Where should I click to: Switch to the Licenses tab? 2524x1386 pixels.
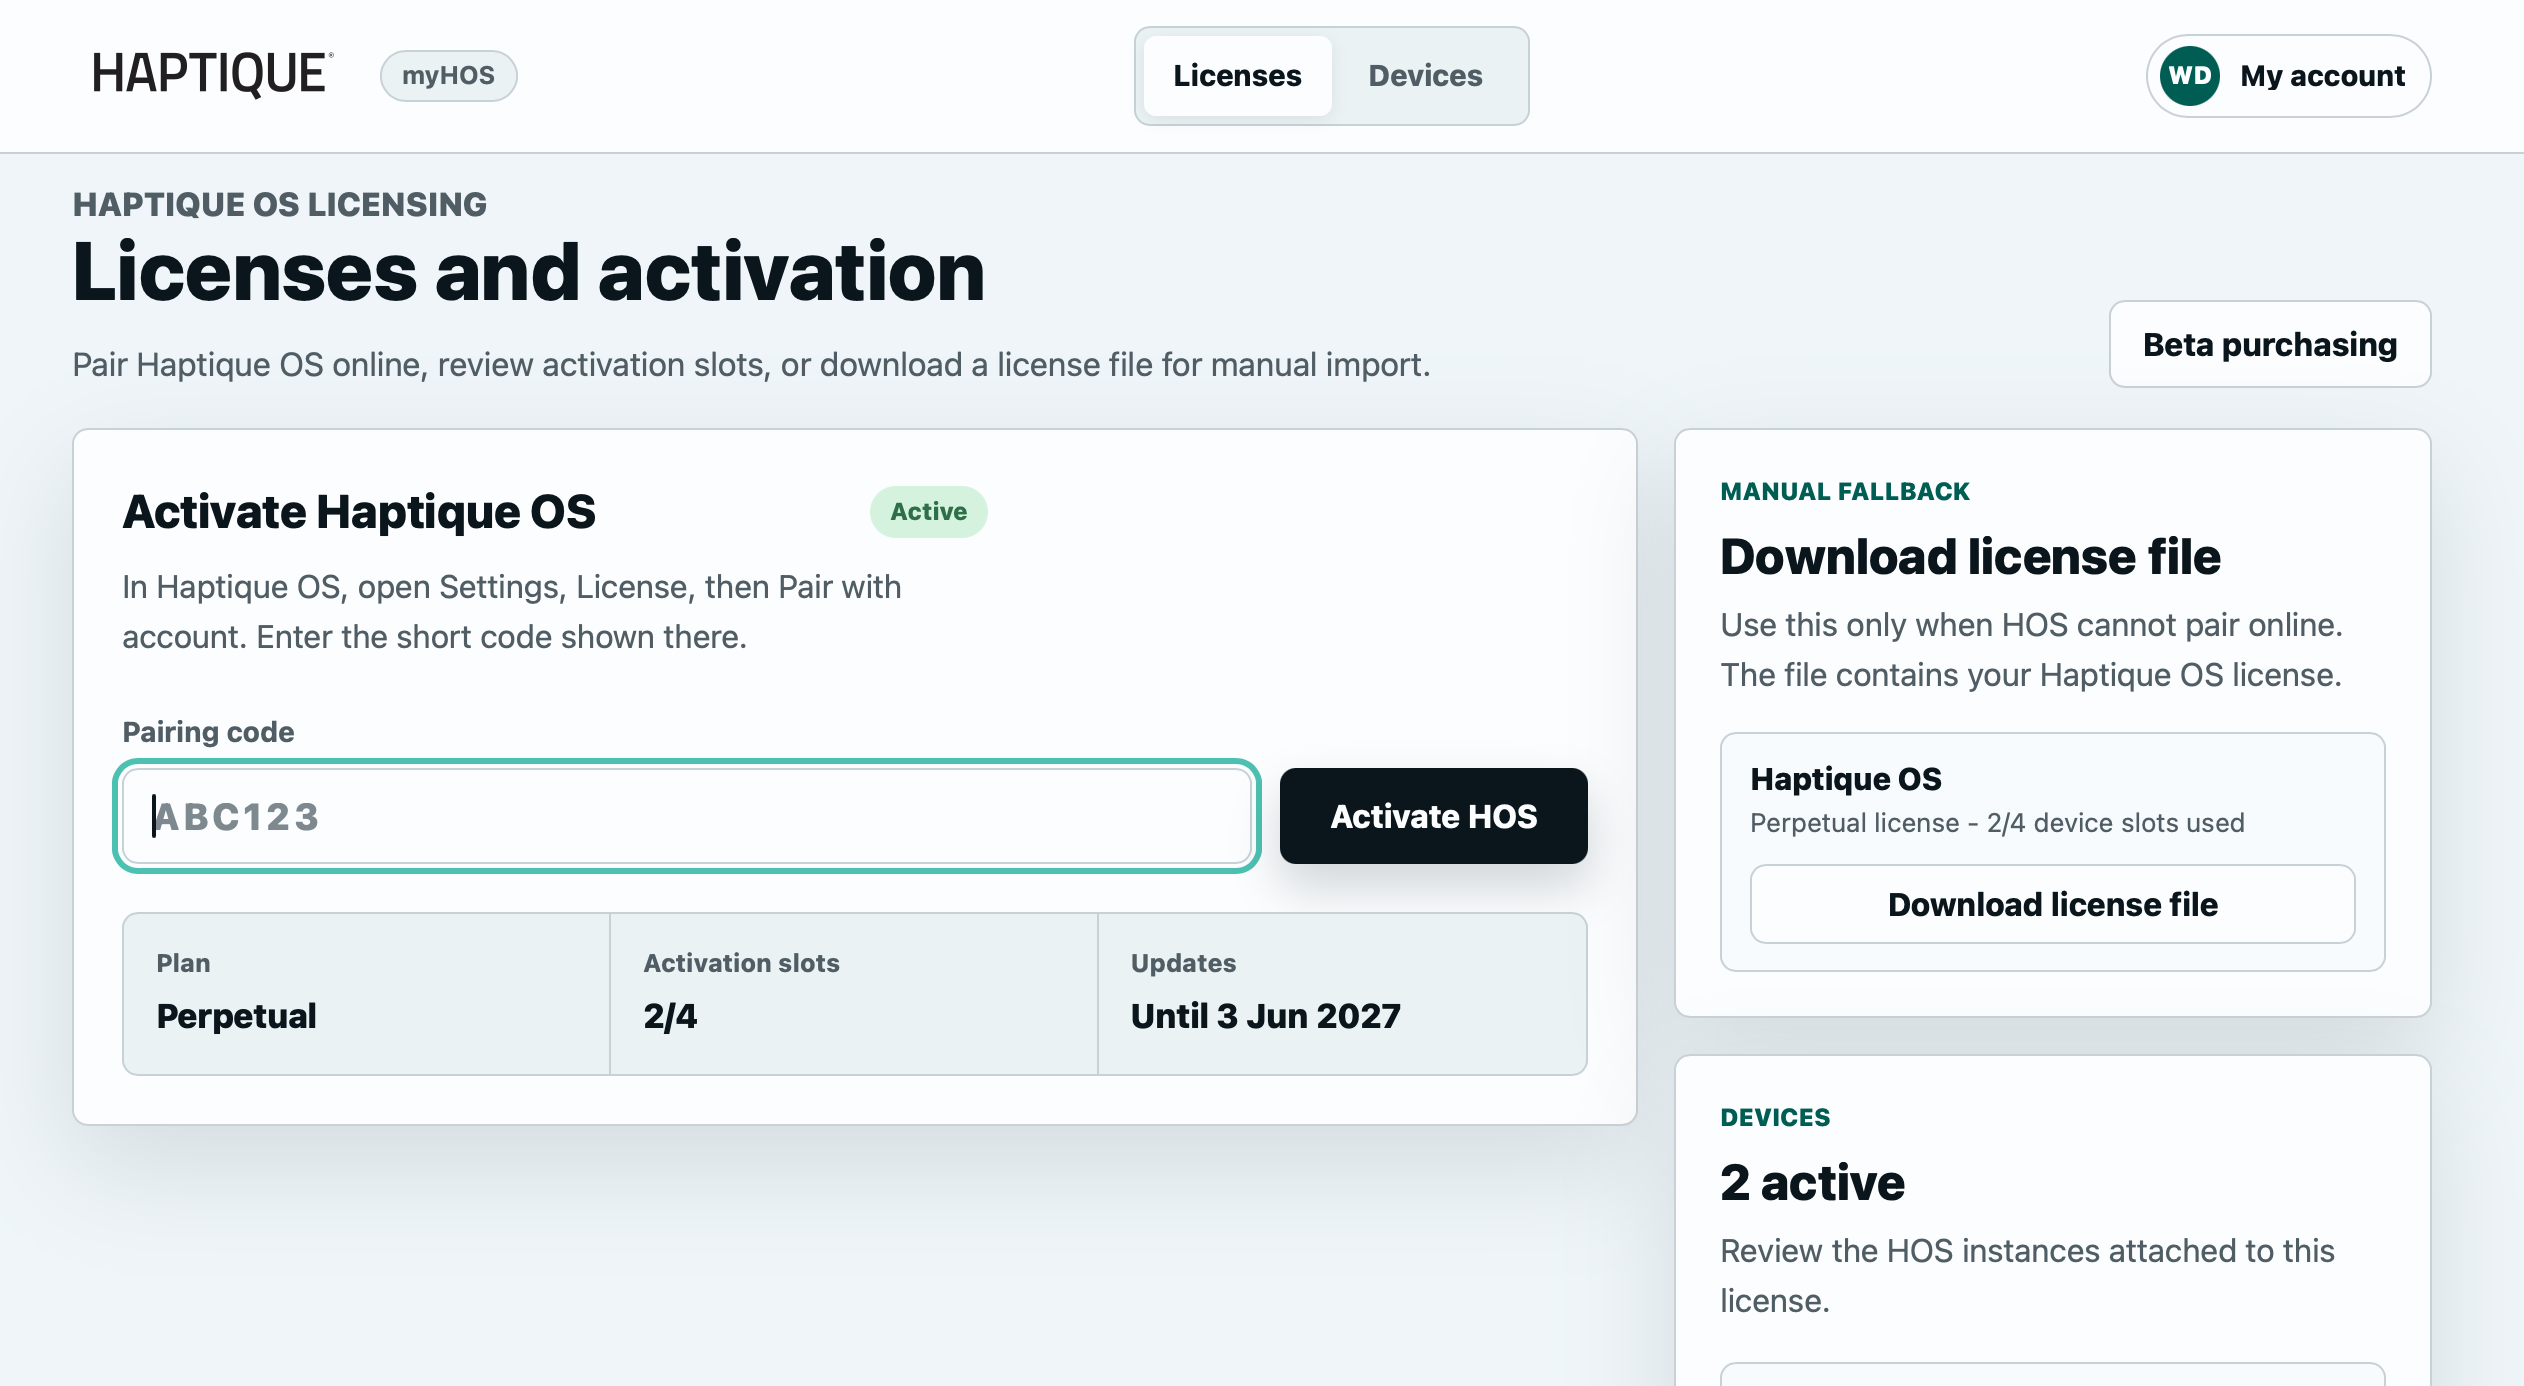[x=1237, y=76]
